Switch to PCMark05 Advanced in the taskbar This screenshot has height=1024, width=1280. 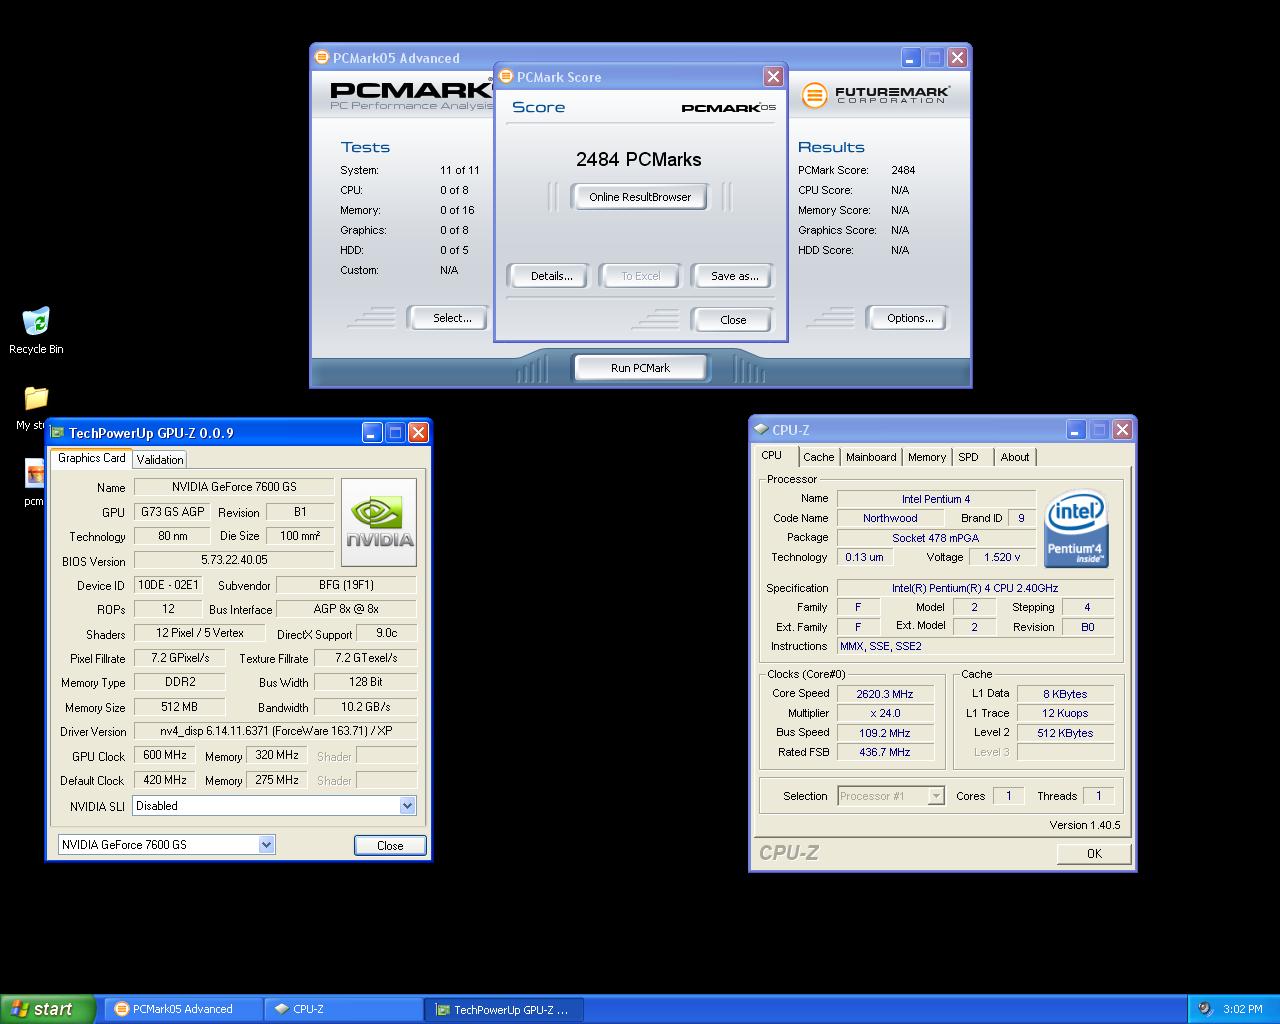click(182, 1009)
